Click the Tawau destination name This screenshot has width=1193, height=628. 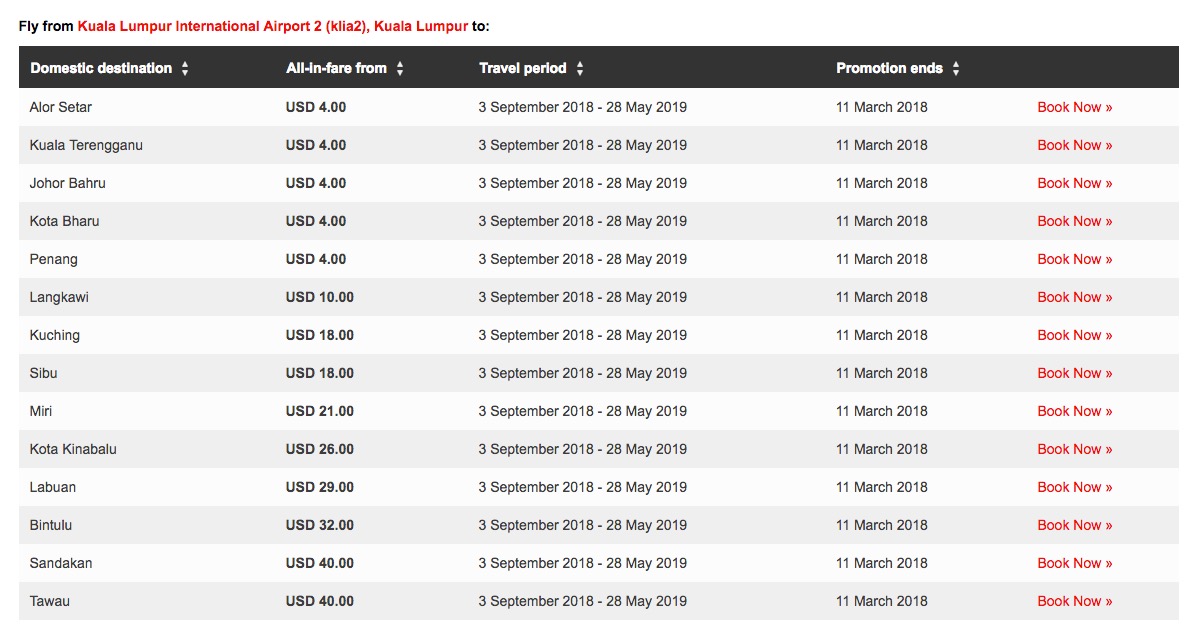click(x=49, y=601)
